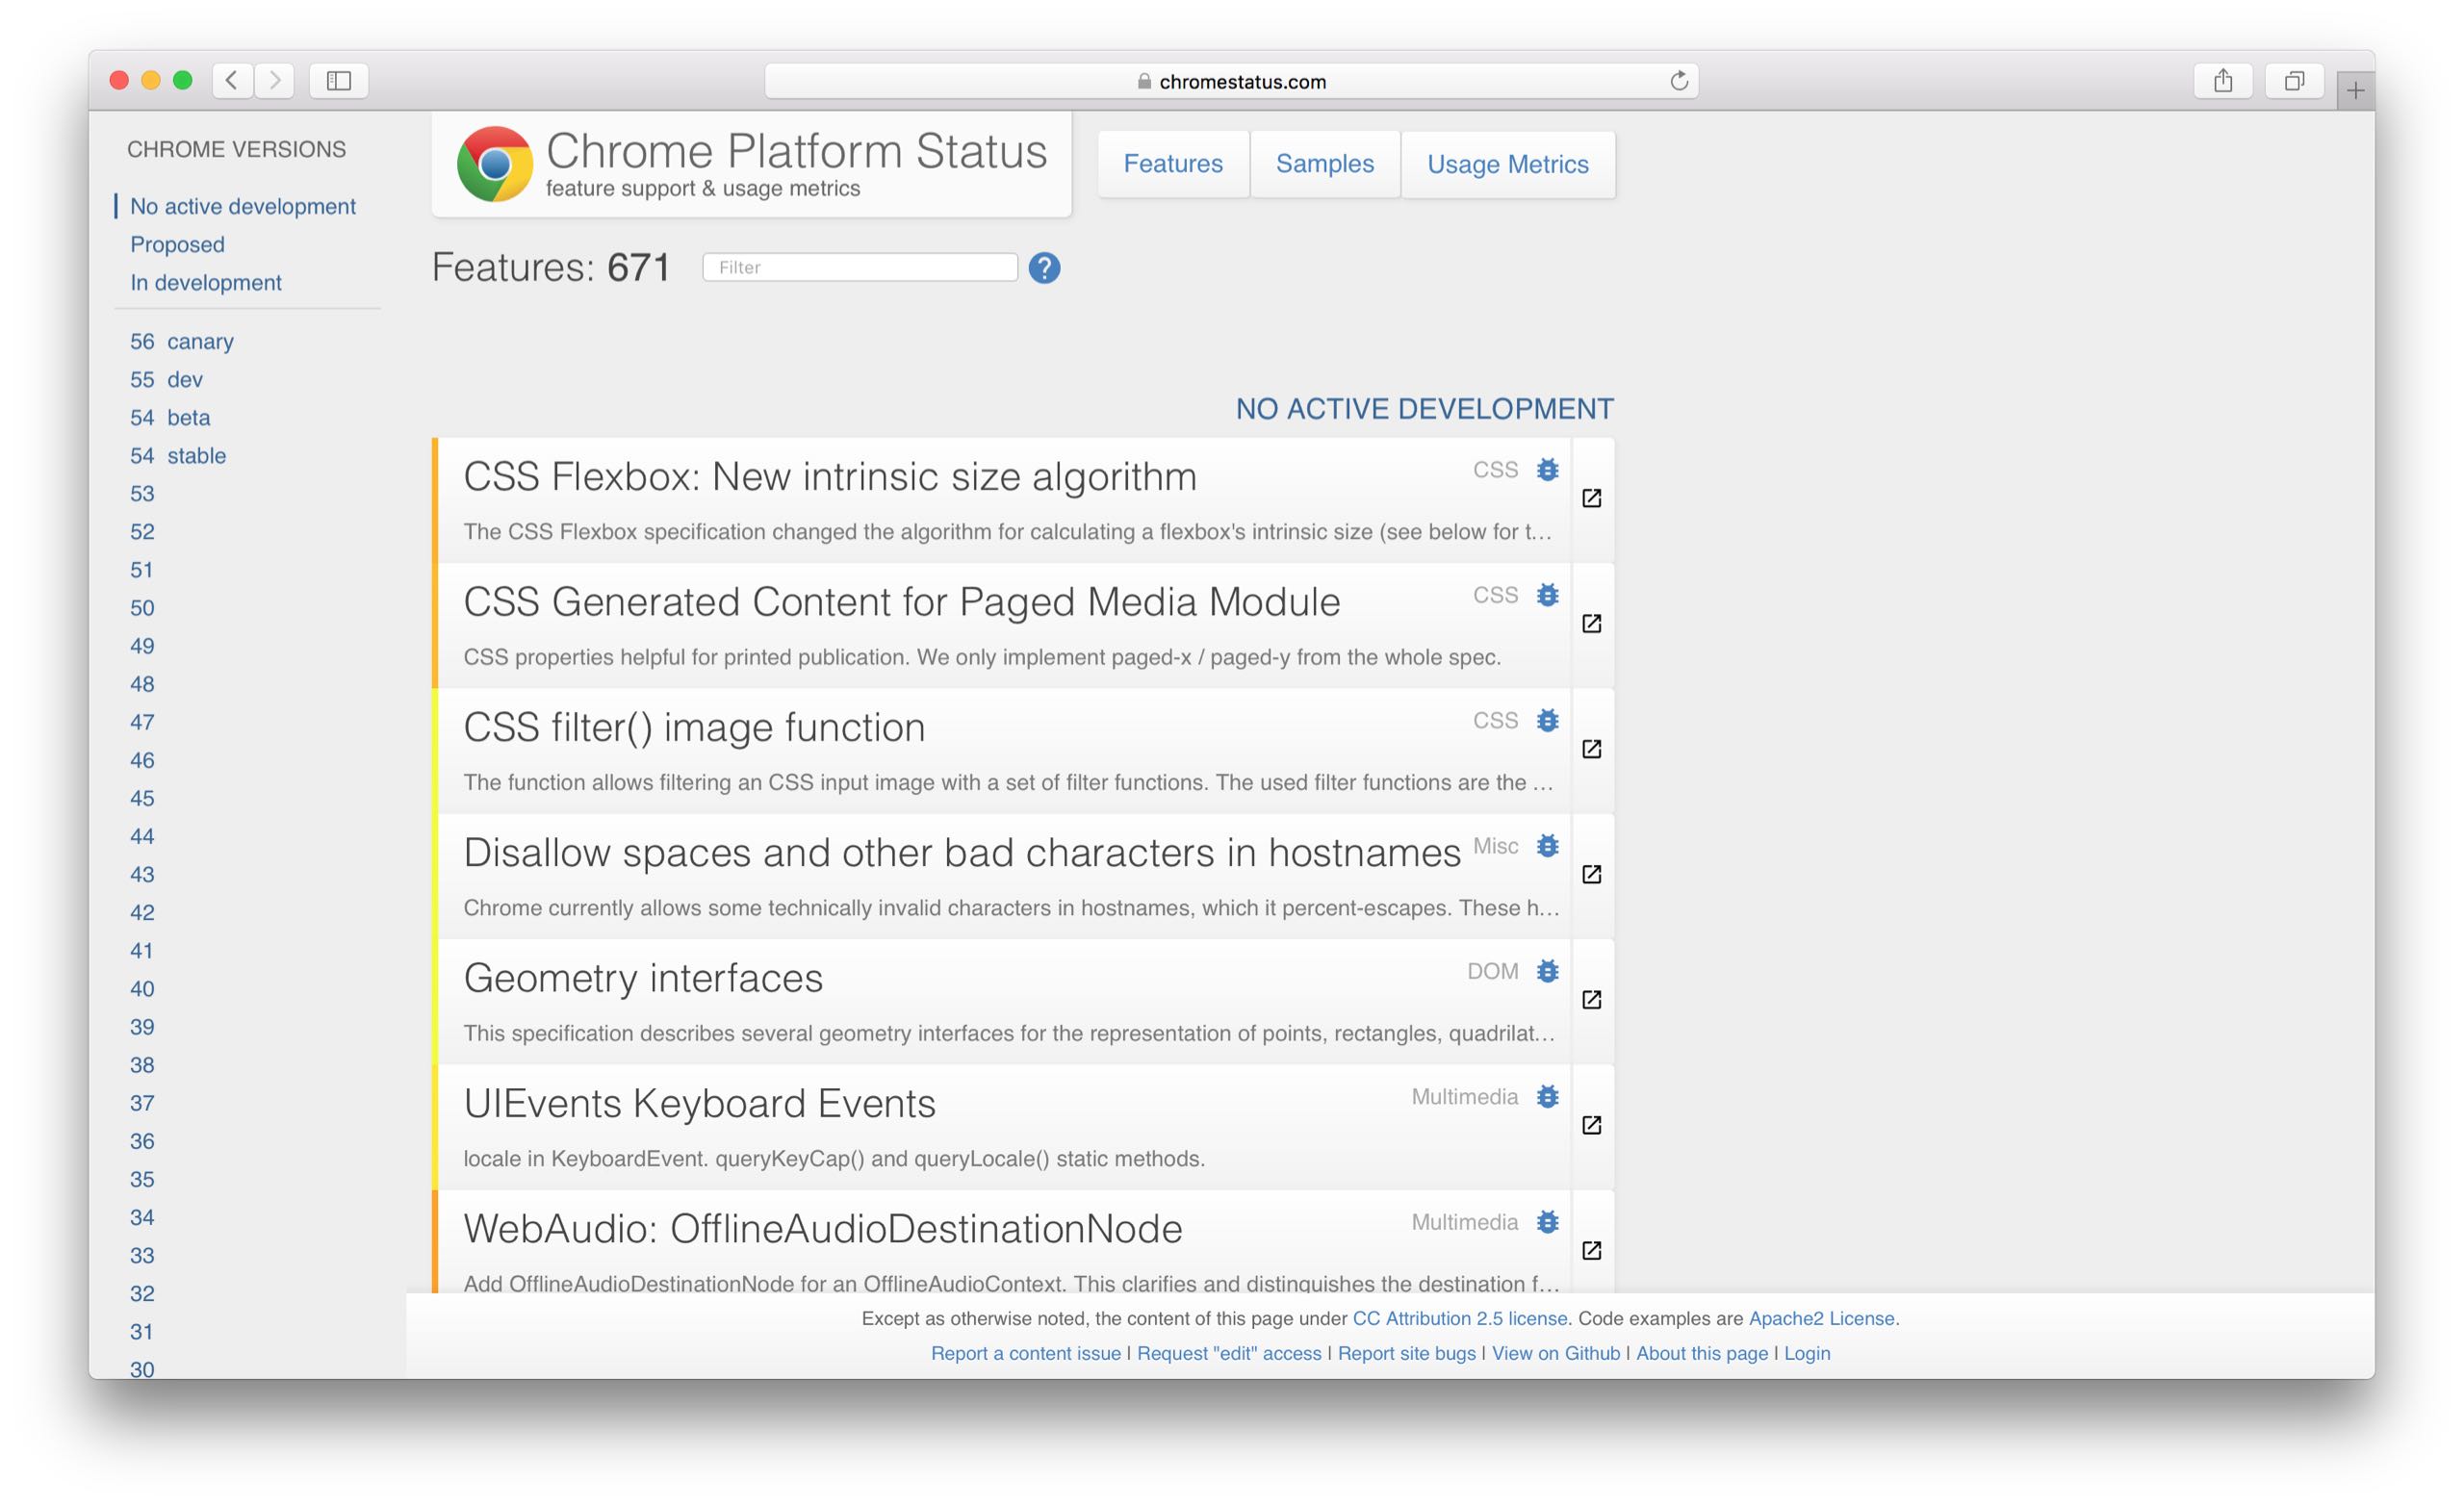Click bug icon for Disallow spaces in hostnames
The image size is (2464, 1506).
(x=1547, y=846)
